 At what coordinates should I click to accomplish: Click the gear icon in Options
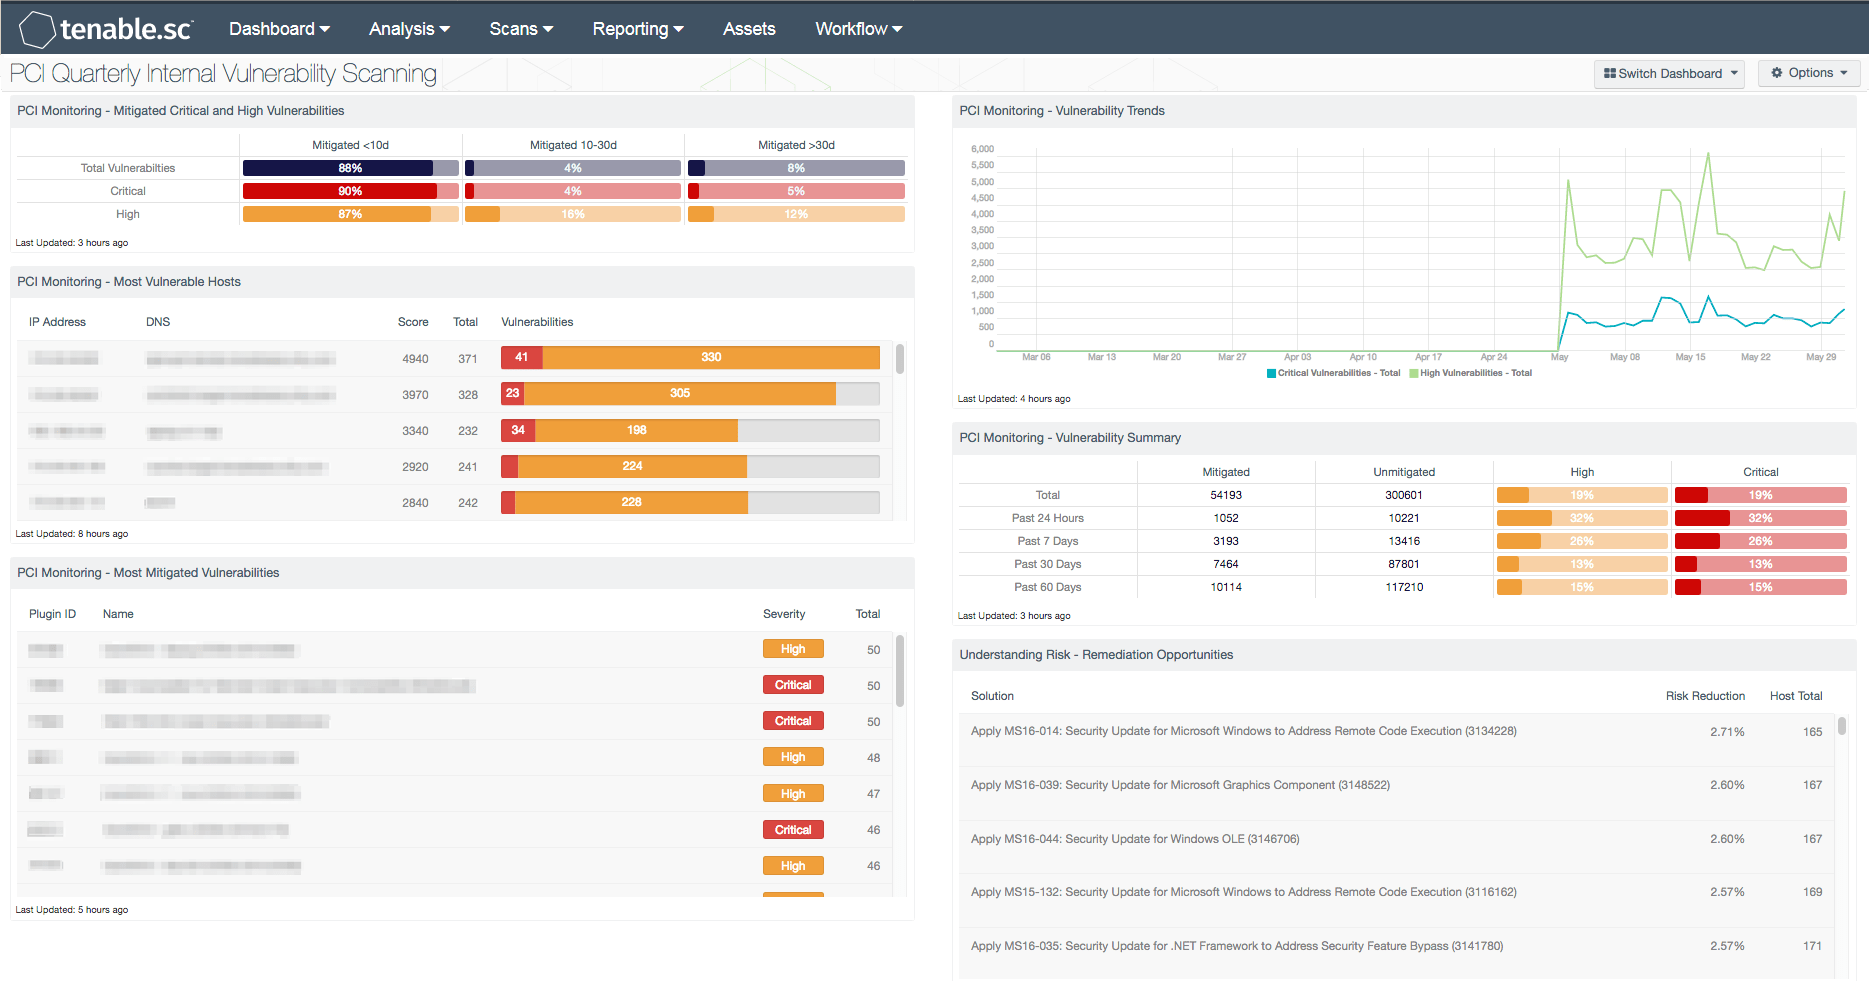[x=1777, y=73]
